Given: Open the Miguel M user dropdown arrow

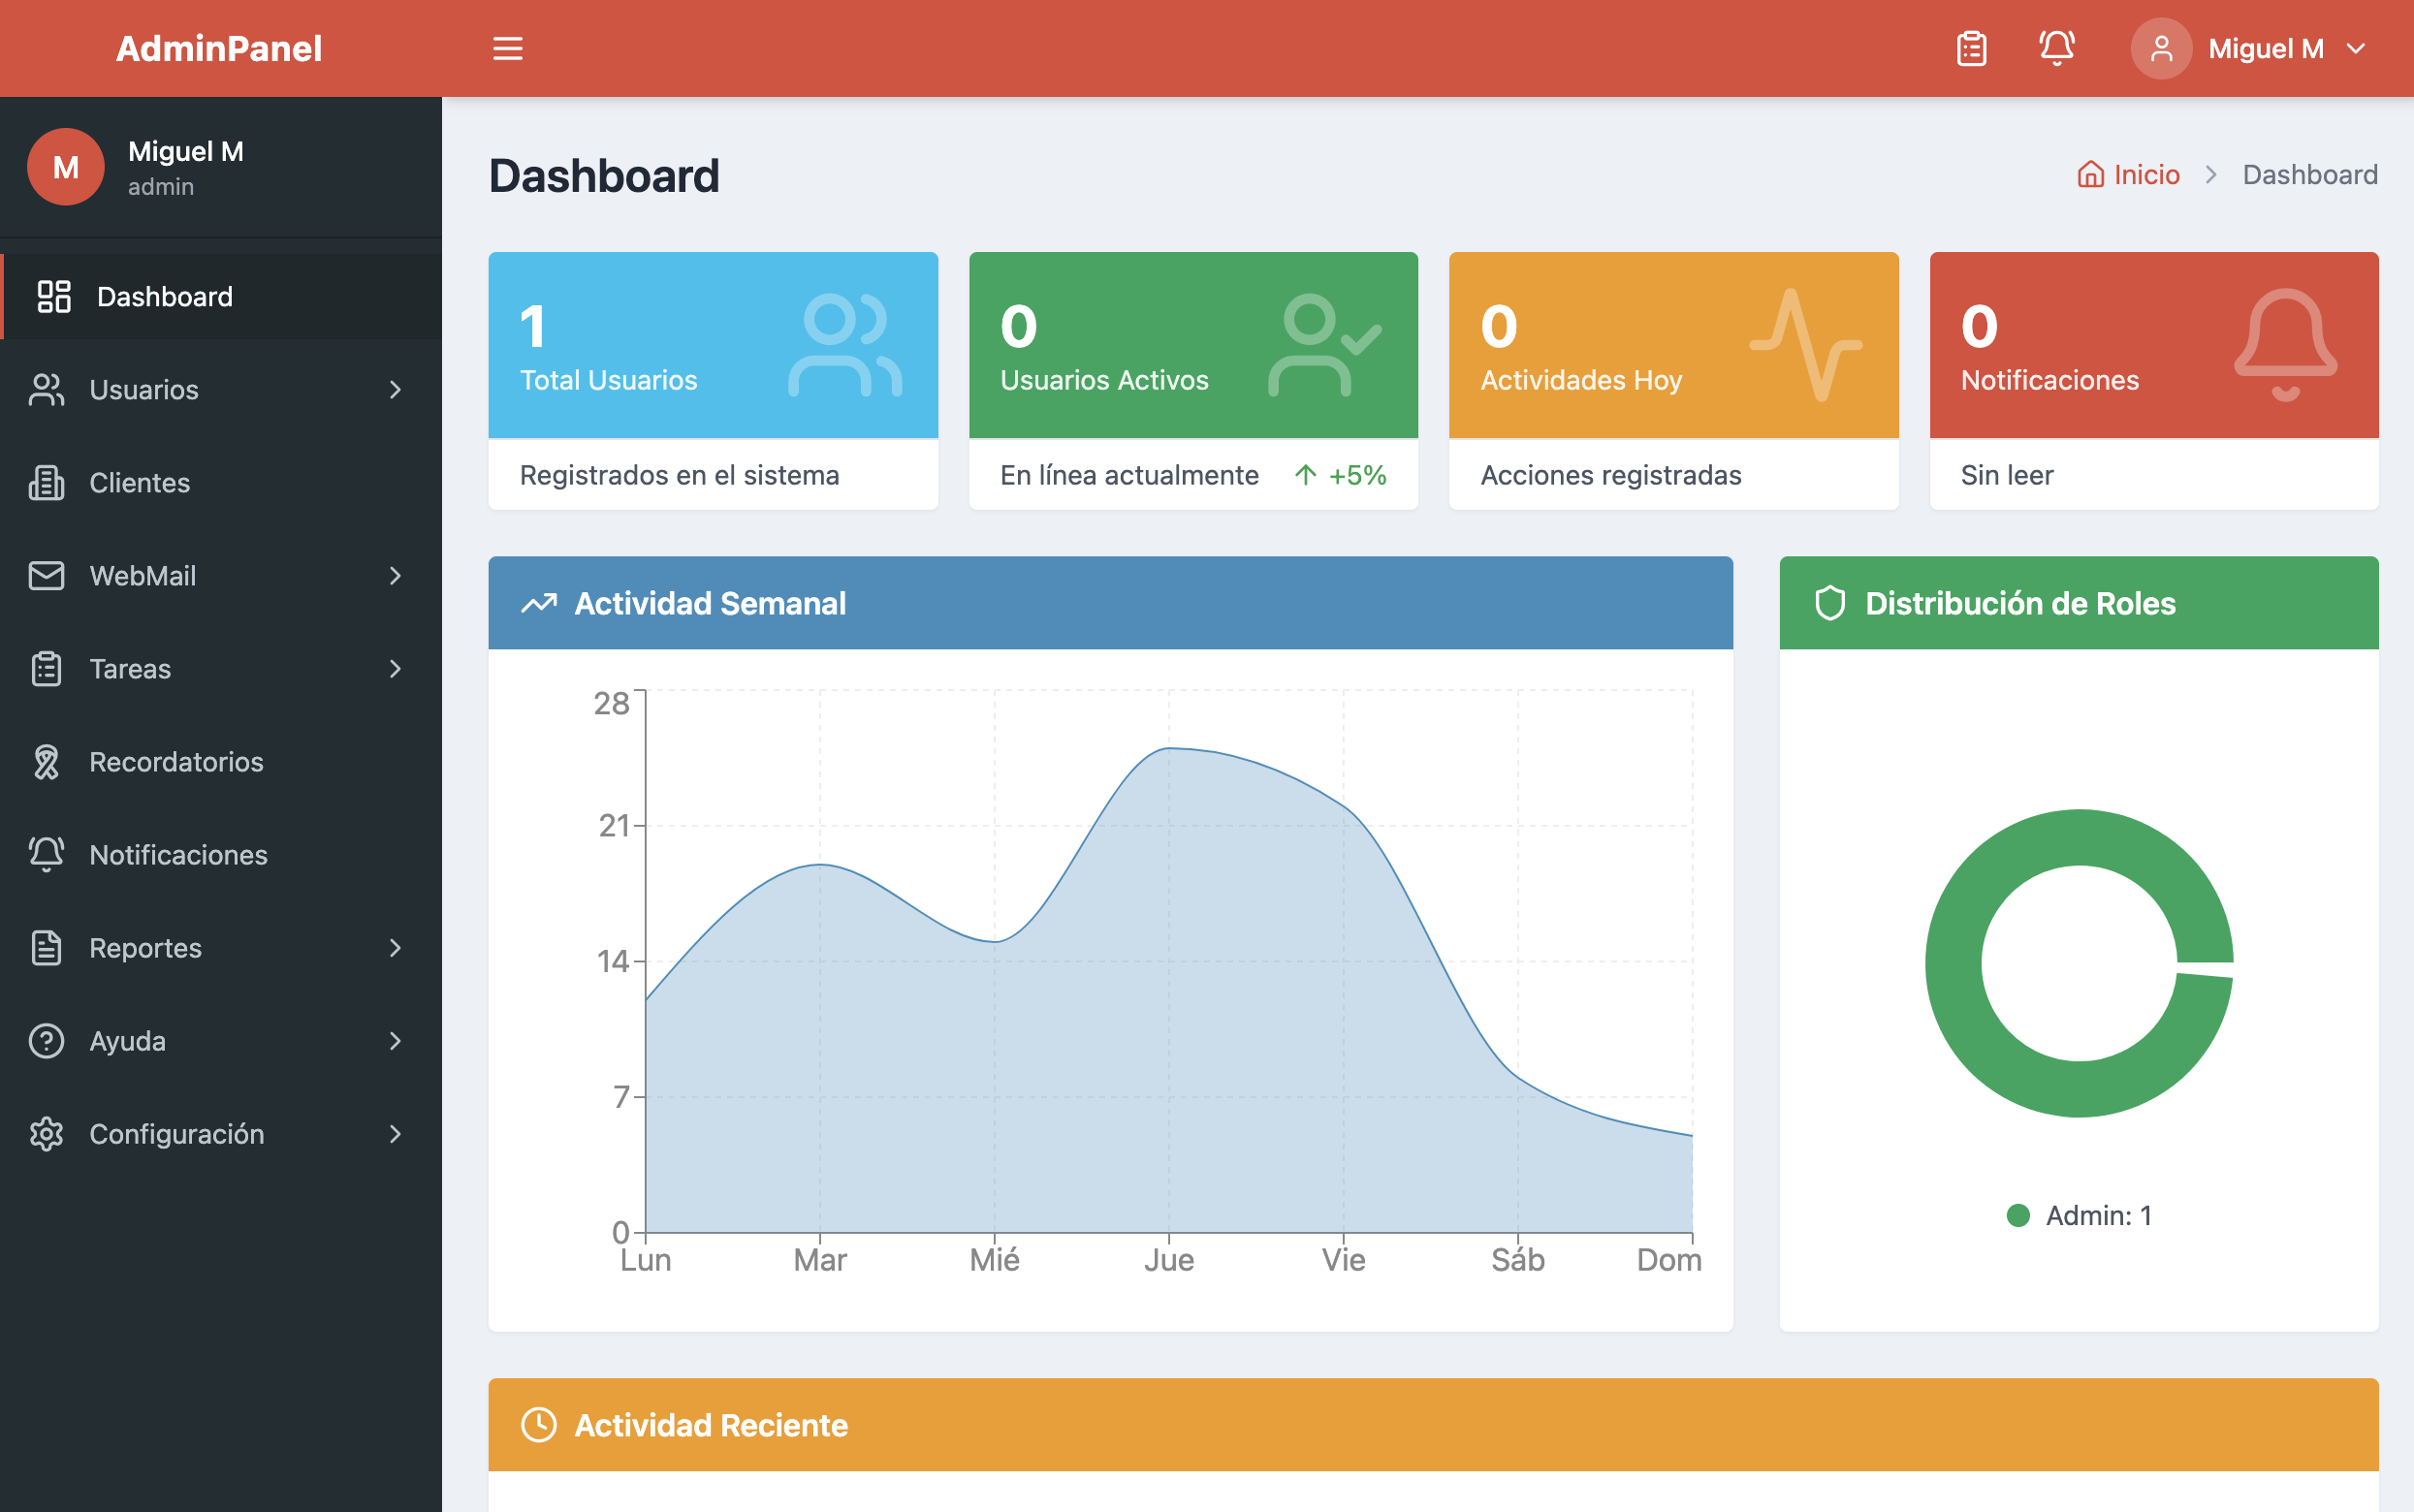Looking at the screenshot, I should point(2356,48).
